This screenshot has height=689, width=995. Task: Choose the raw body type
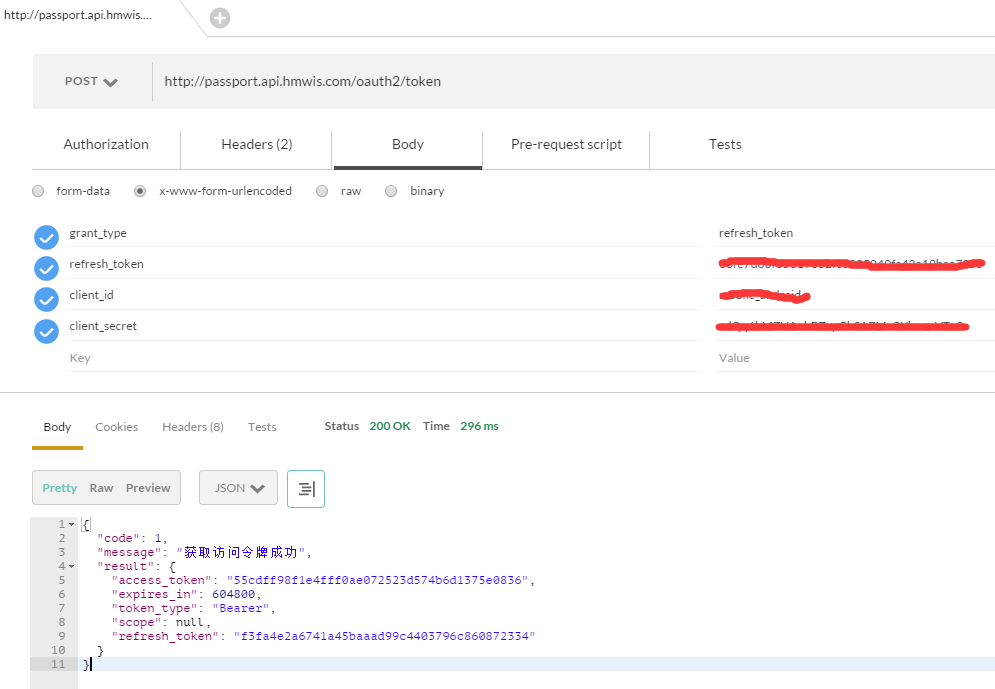322,191
